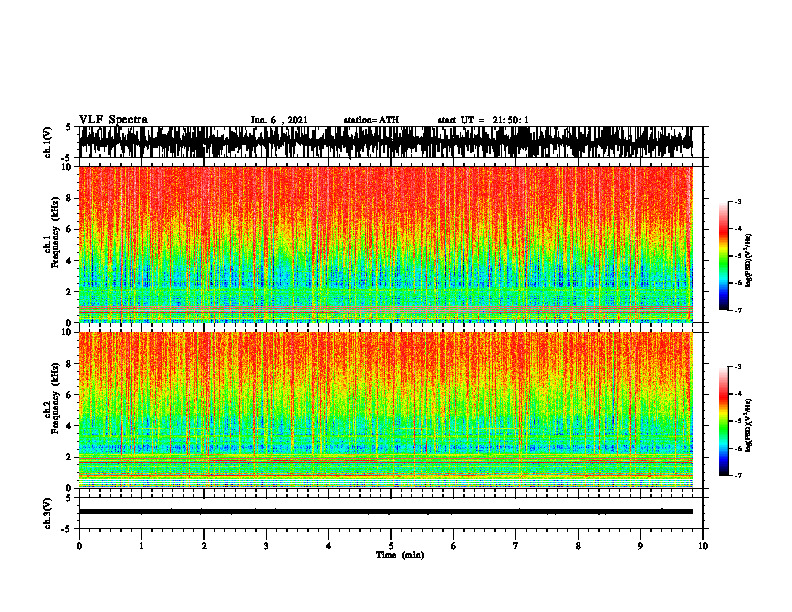Image resolution: width=792 pixels, height=612 pixels.
Task: Click time axis tick label "0"
Action: pos(79,546)
